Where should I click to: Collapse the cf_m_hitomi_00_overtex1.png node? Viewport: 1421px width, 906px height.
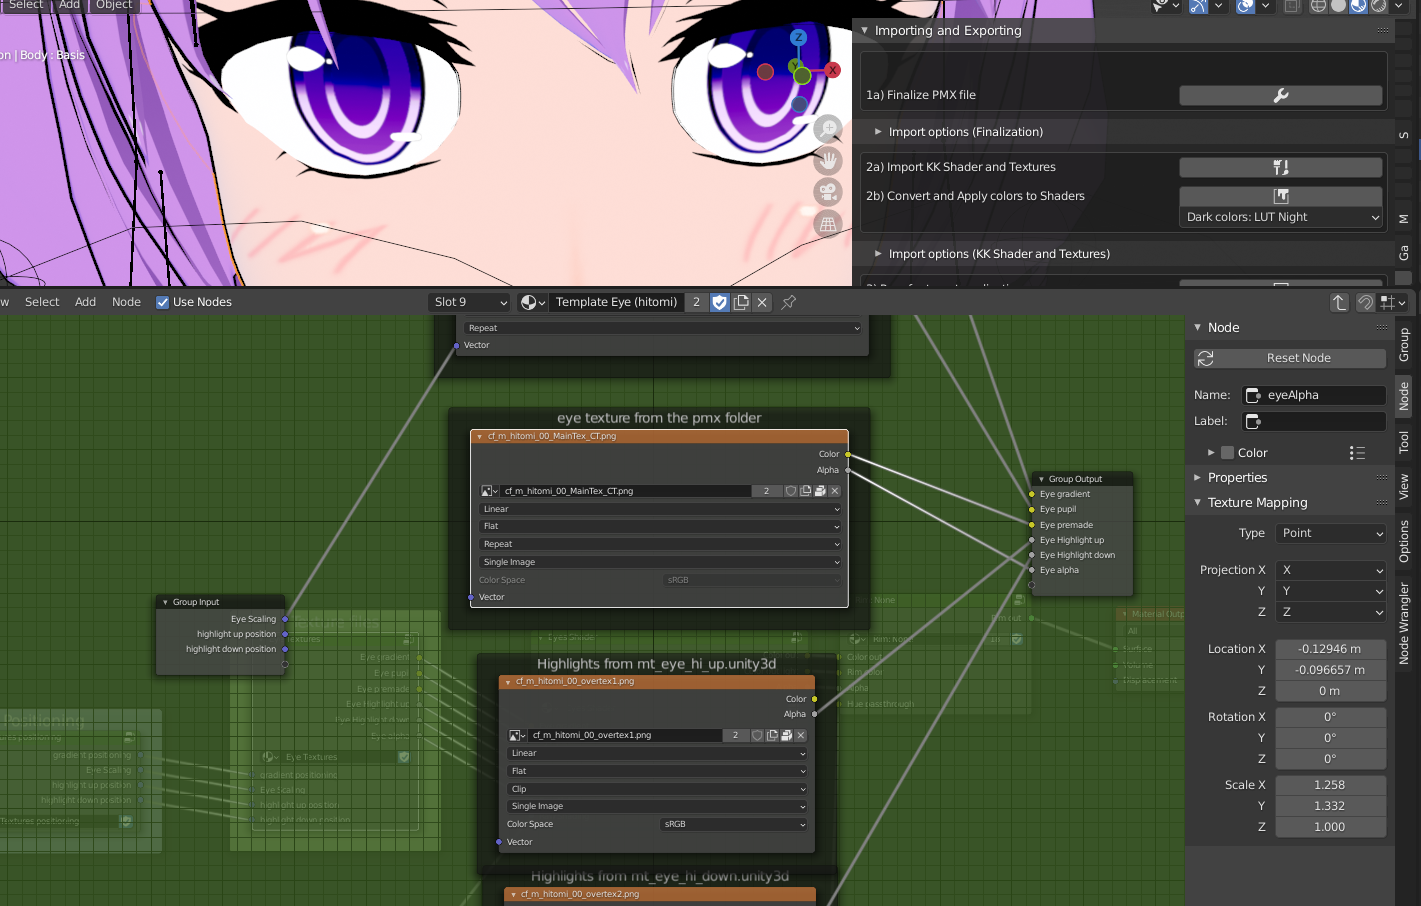click(x=508, y=681)
